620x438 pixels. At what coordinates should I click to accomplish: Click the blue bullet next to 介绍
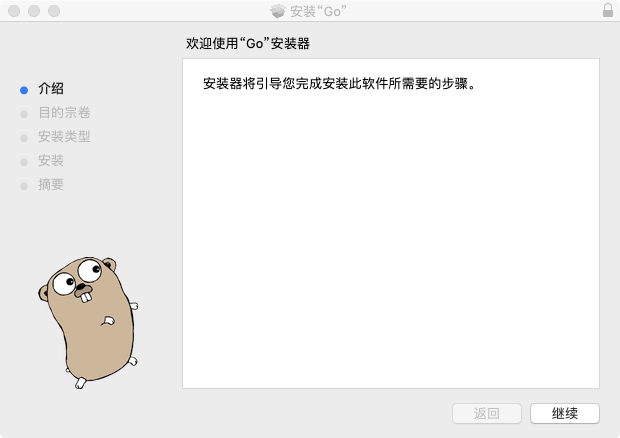(24, 90)
